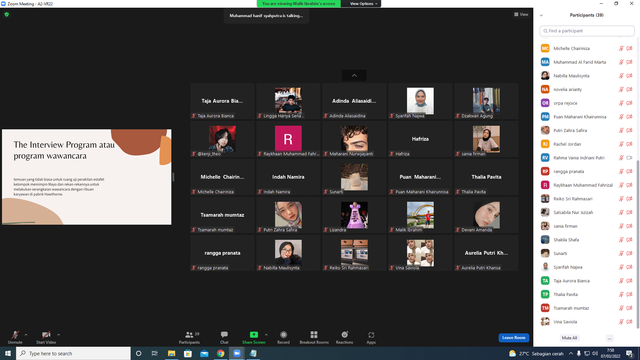640x360 pixels.
Task: Select Lingga Harya Sena video tile
Action: [288, 101]
